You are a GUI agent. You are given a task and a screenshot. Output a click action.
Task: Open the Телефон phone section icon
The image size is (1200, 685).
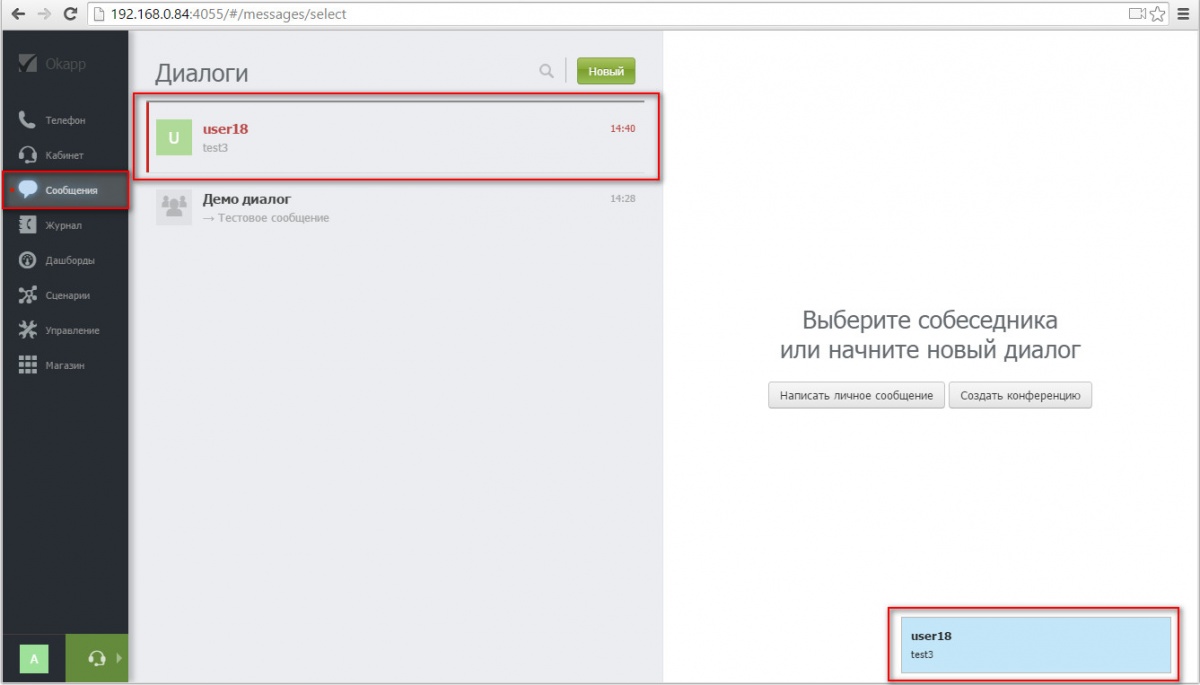[x=28, y=120]
